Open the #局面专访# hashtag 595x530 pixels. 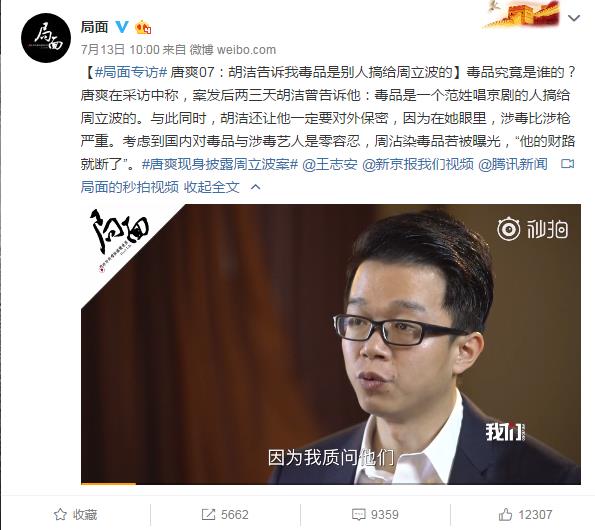point(131,72)
